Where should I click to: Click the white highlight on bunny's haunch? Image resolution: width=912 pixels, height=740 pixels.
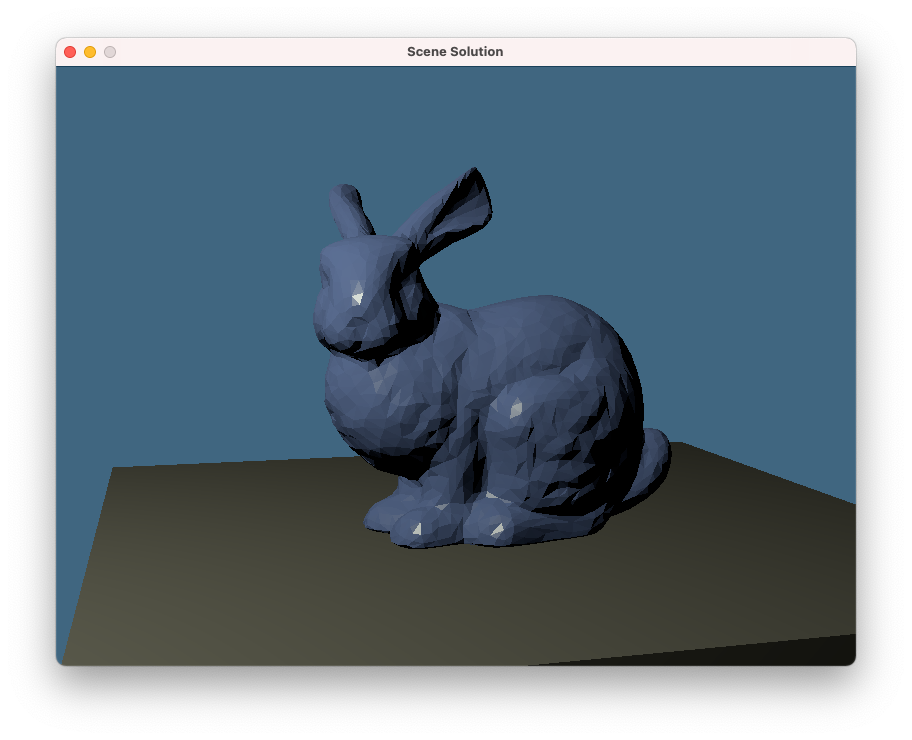[x=516, y=407]
